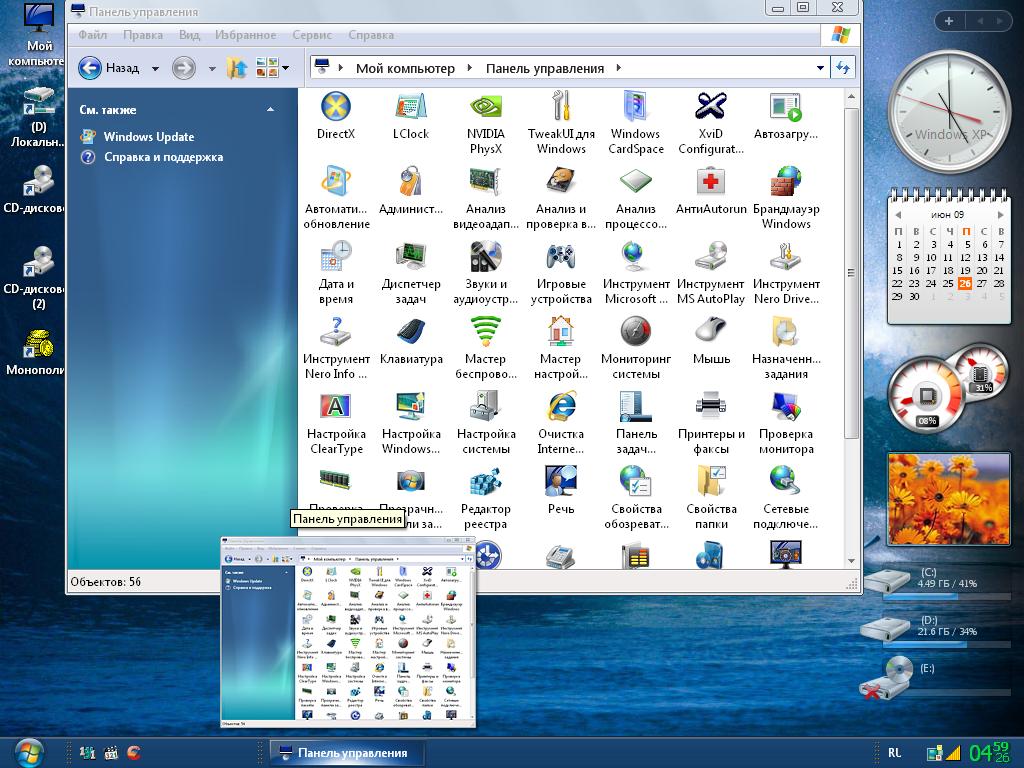Open Очистка Internet item

point(561,423)
